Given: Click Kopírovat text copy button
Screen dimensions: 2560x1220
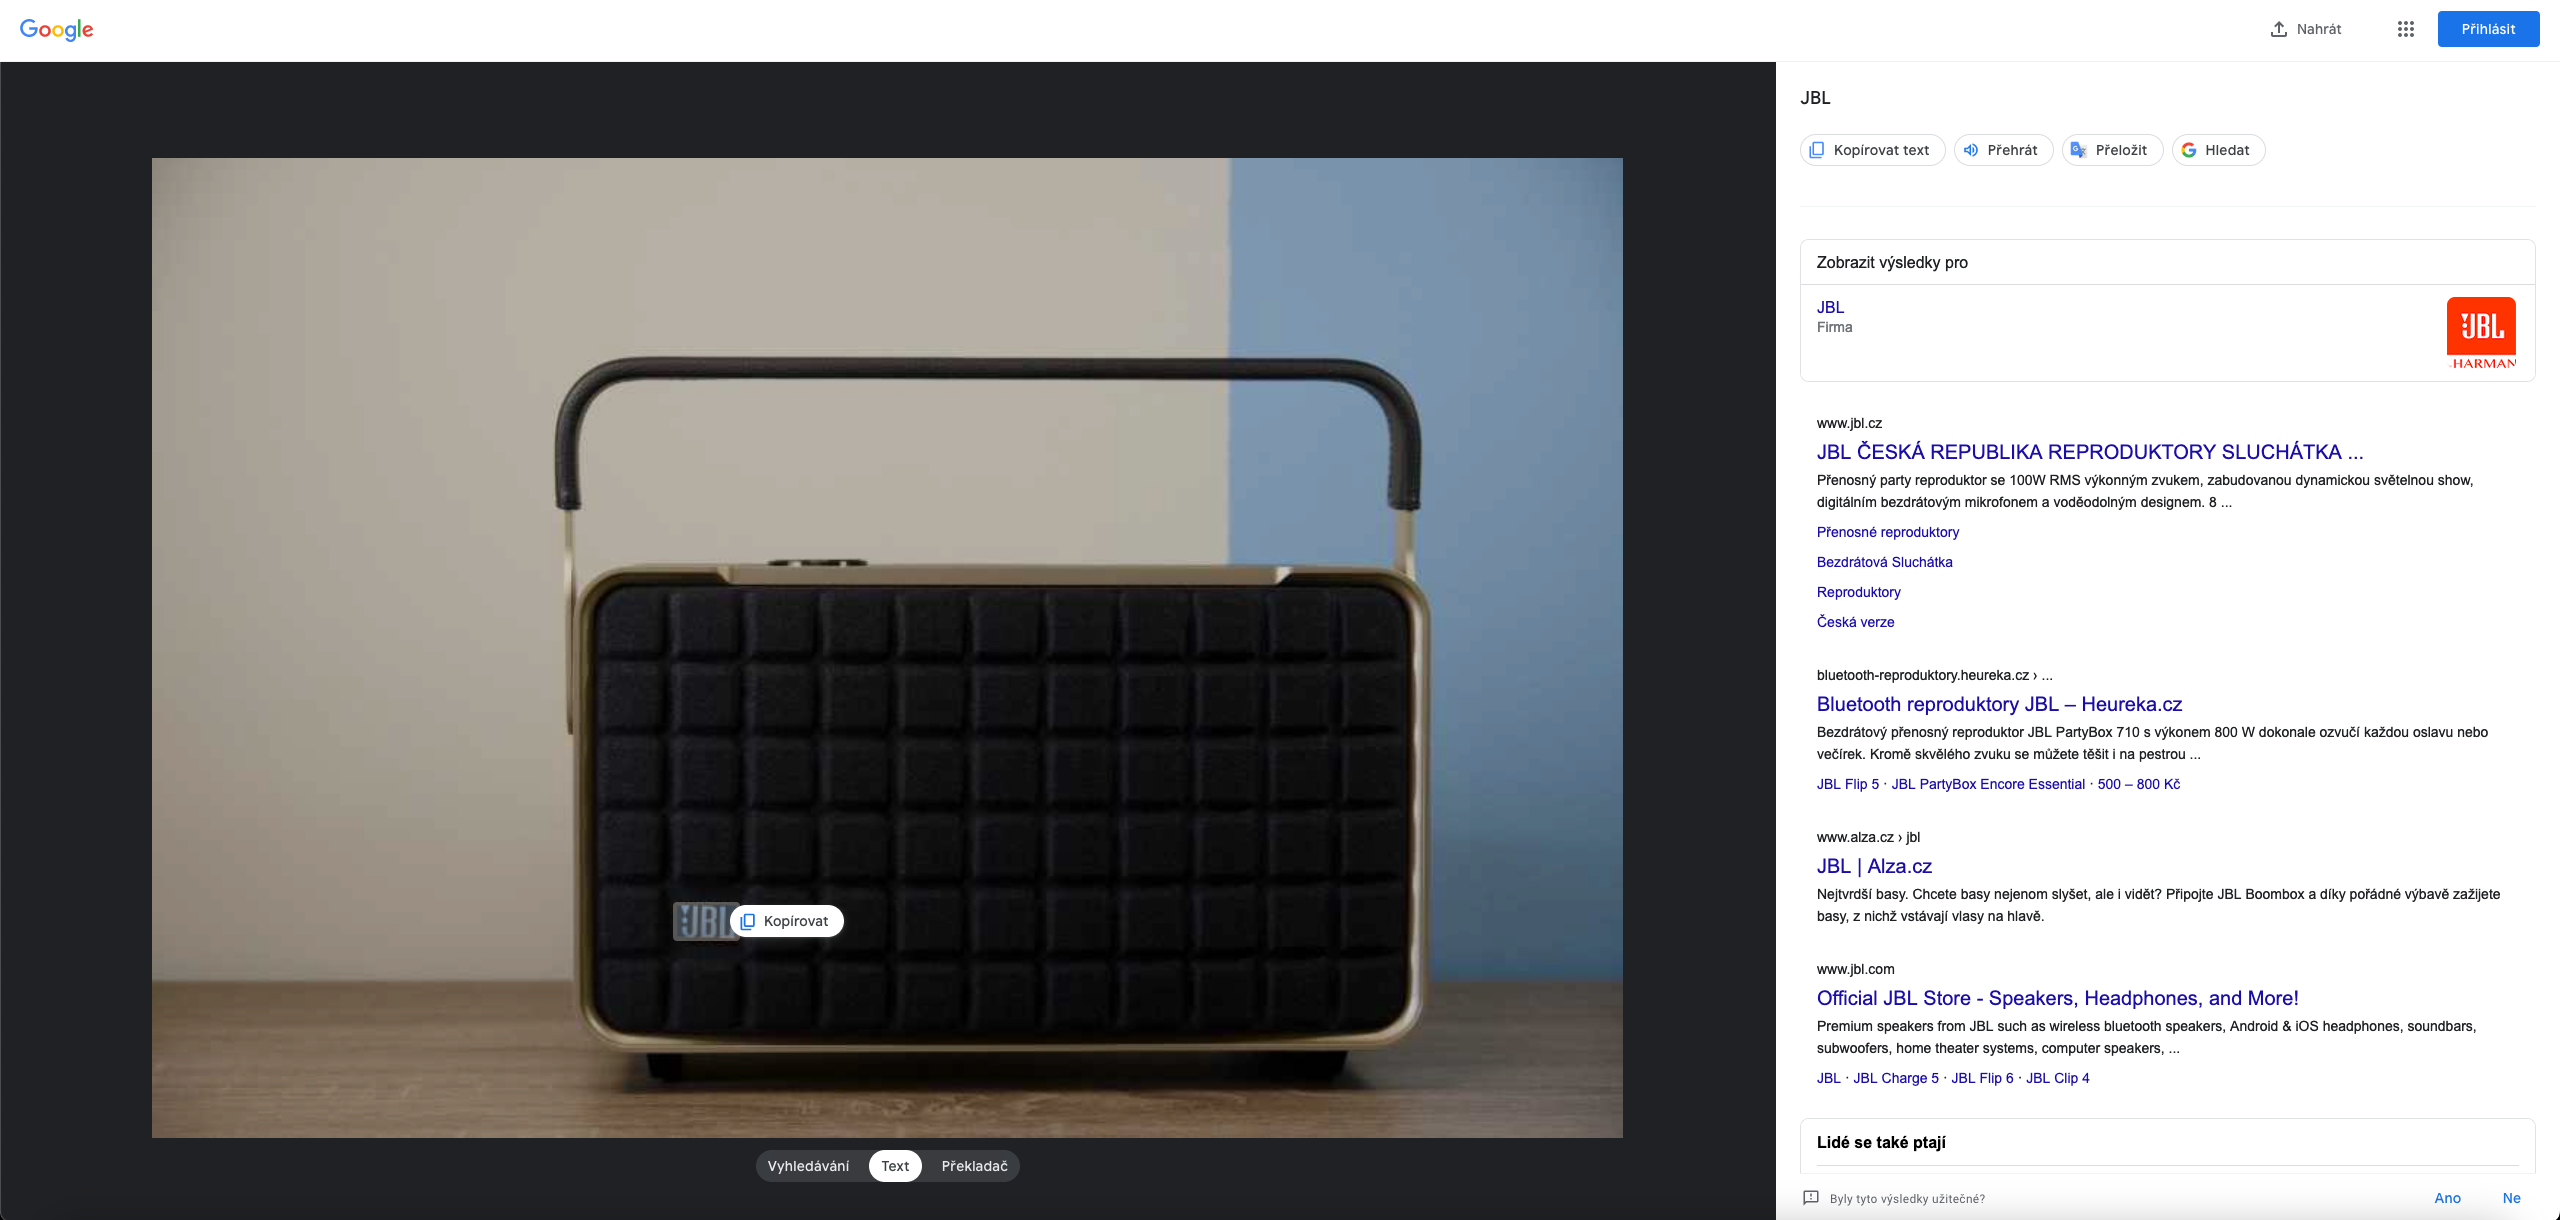Looking at the screenshot, I should pos(1871,150).
